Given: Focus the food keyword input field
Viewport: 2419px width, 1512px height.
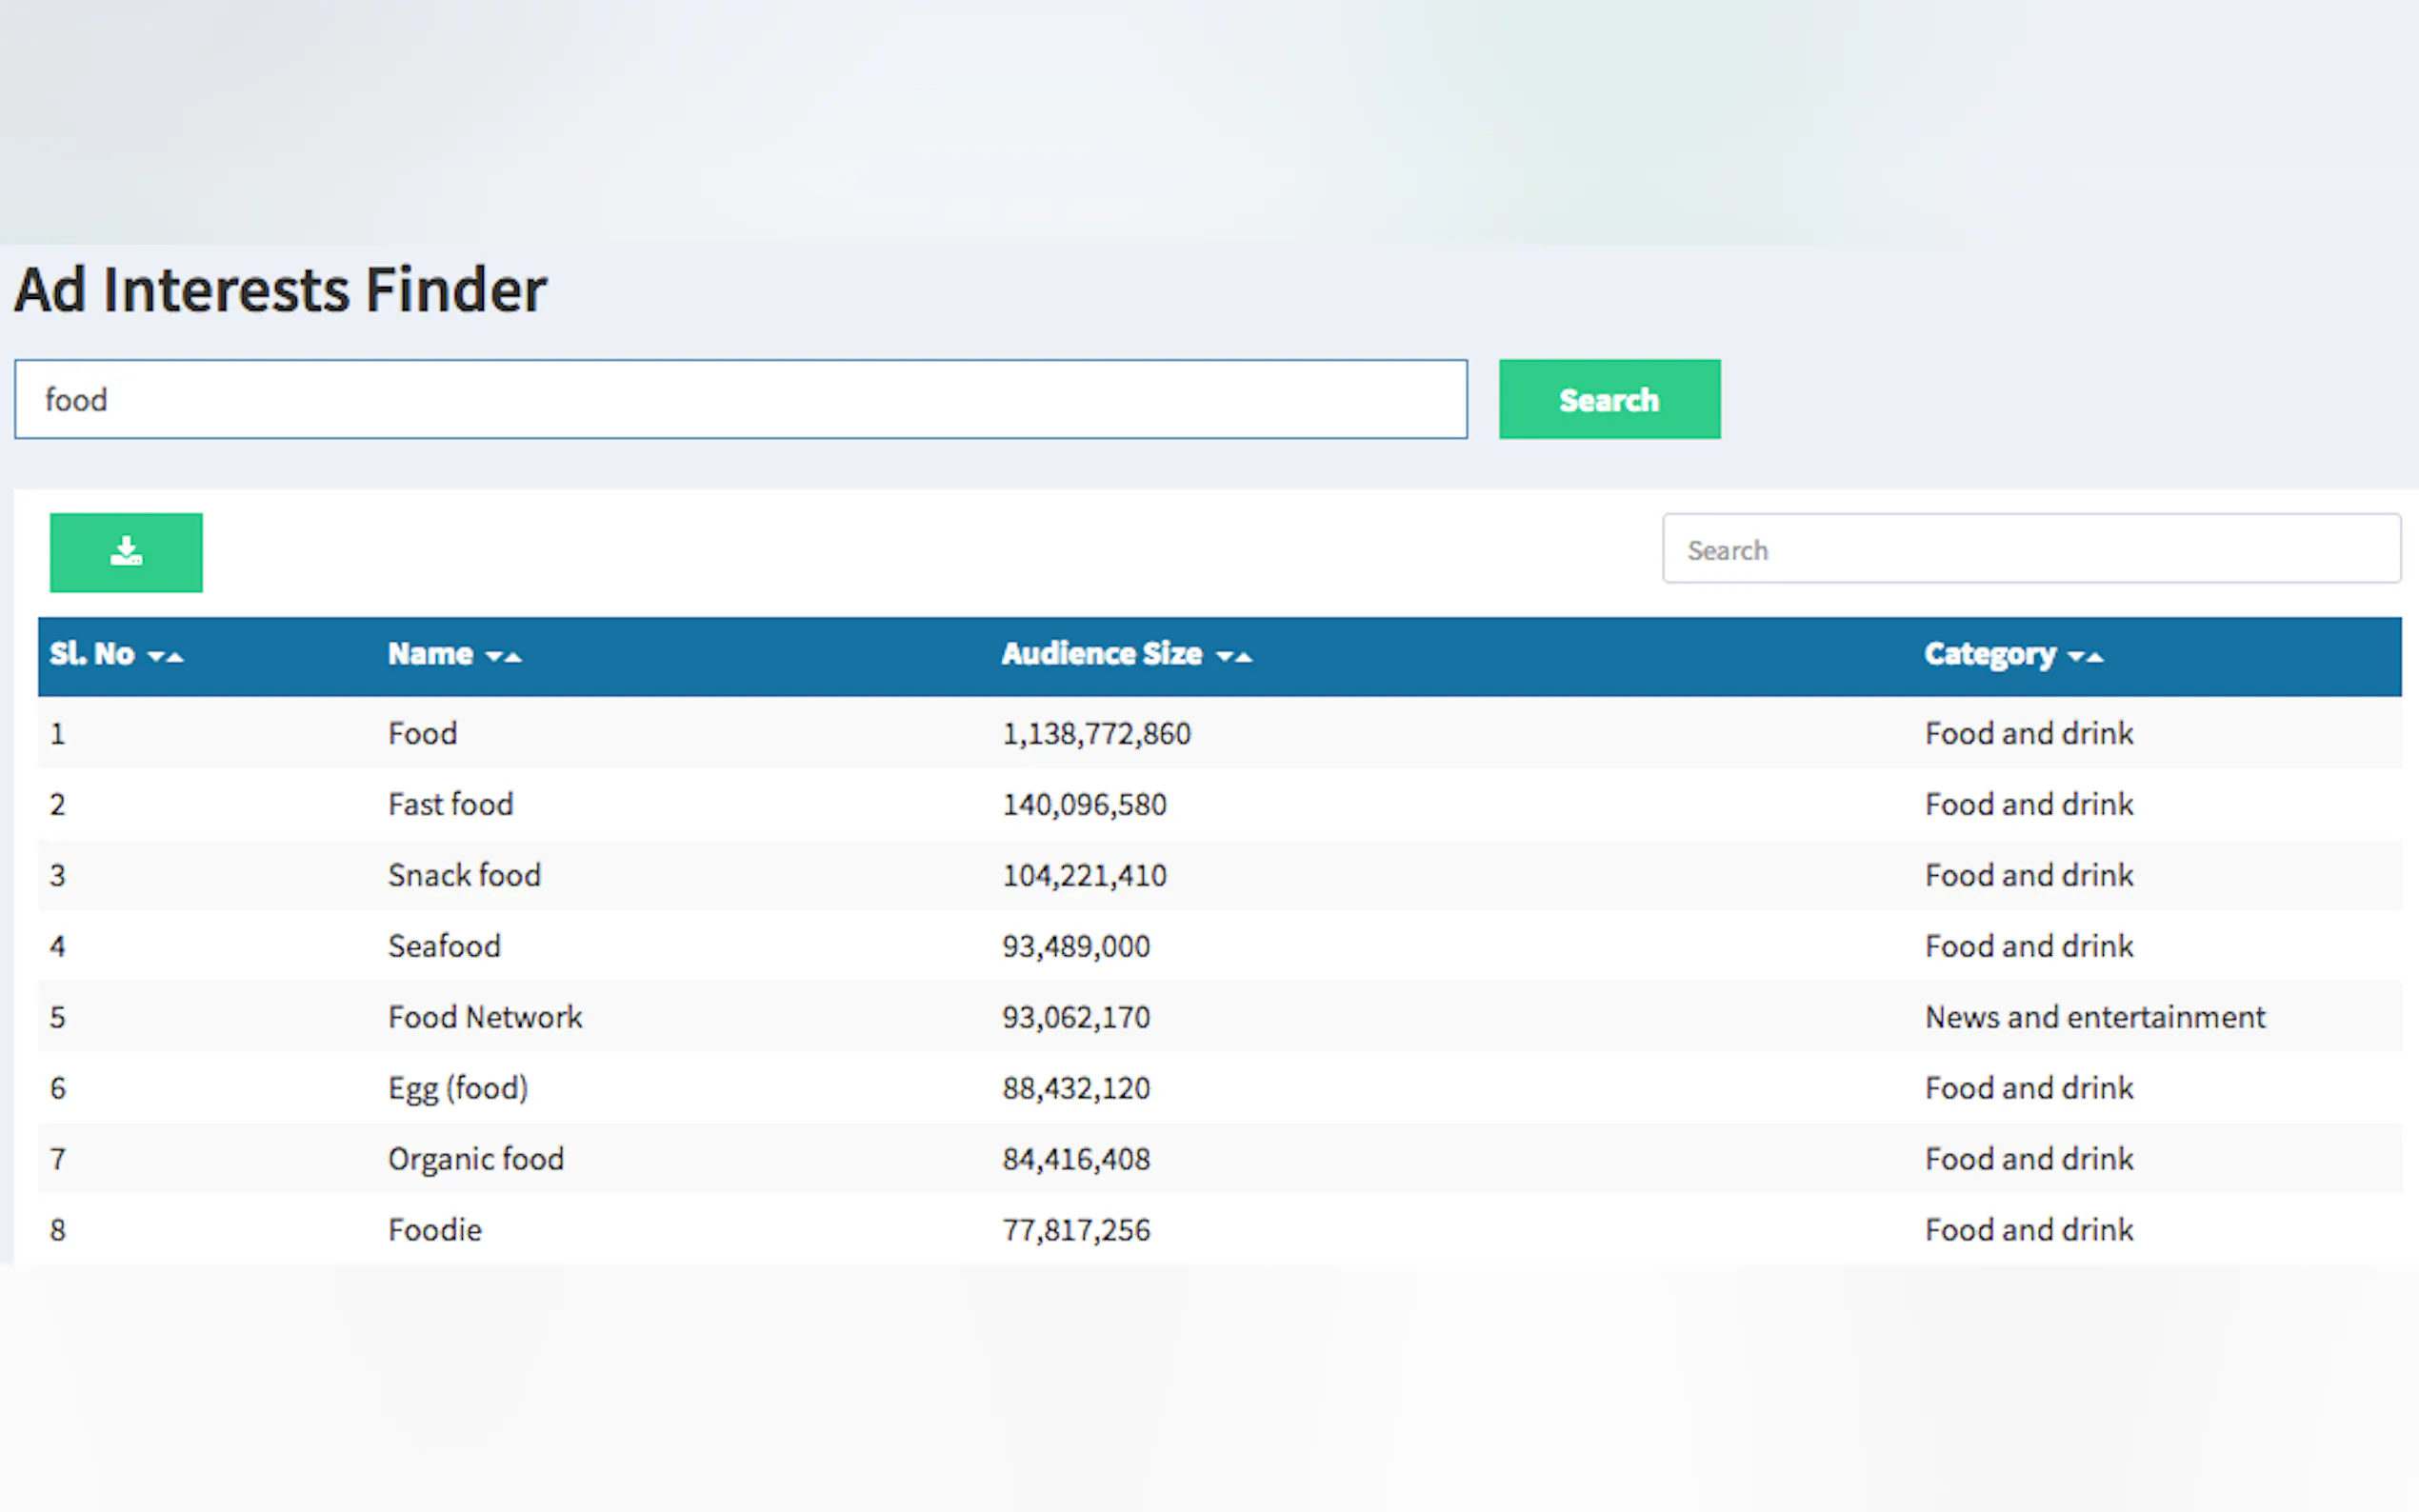Looking at the screenshot, I should point(740,399).
